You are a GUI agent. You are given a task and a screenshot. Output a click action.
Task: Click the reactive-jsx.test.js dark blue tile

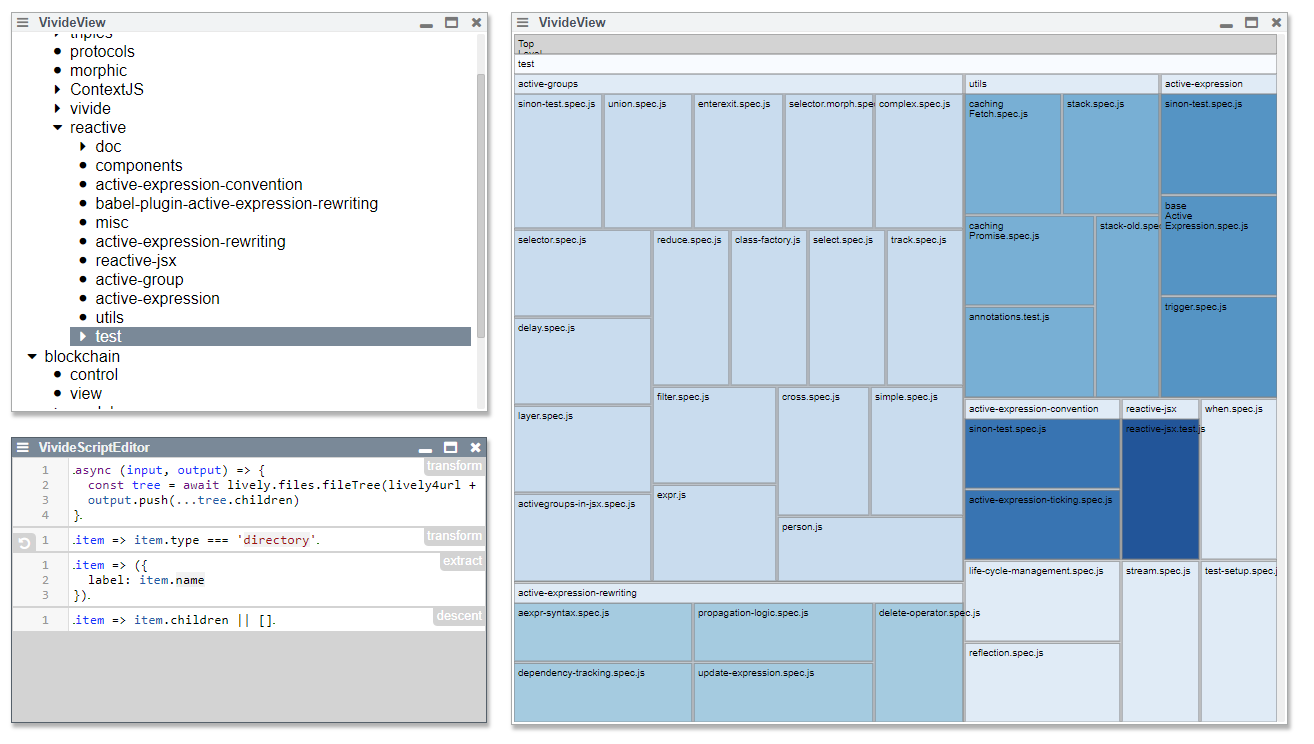tap(1160, 490)
